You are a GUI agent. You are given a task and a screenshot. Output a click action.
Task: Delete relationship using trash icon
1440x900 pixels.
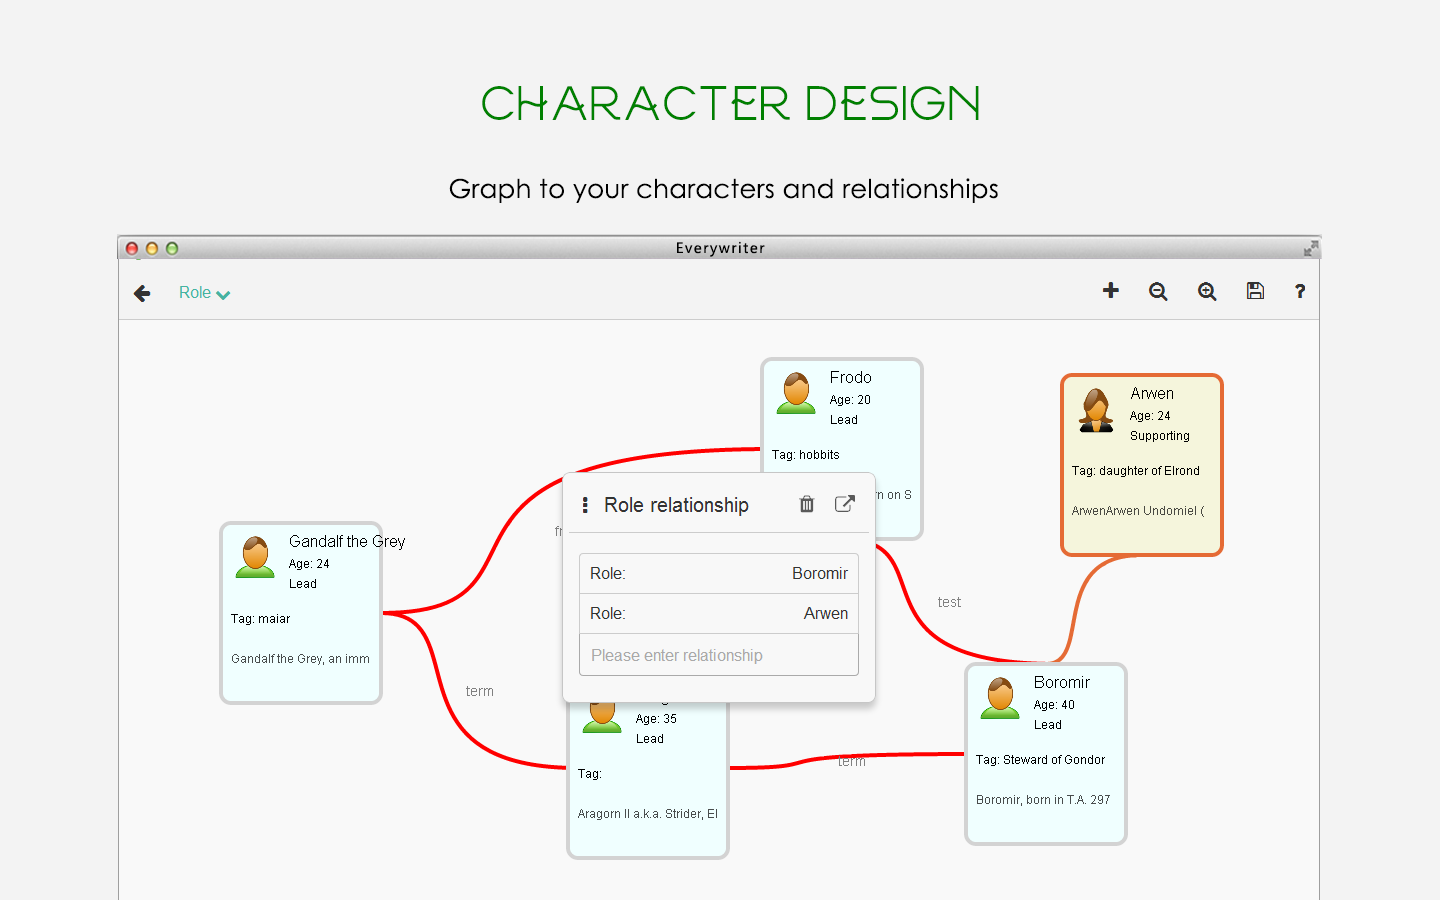point(807,504)
